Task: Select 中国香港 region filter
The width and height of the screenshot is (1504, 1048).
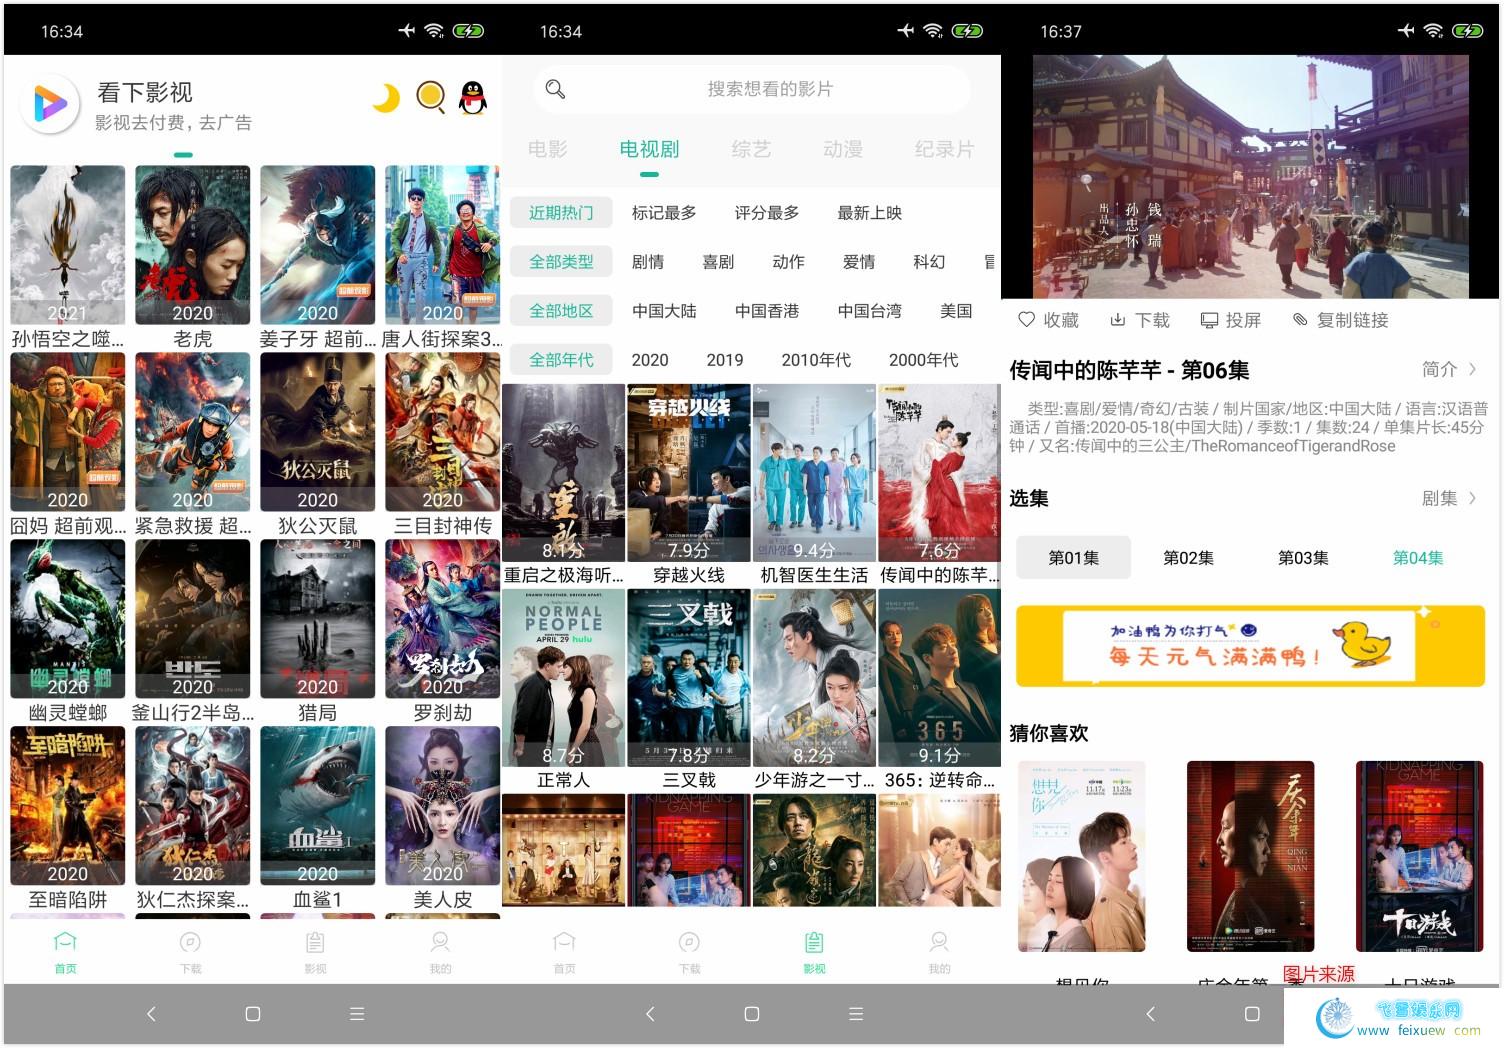Action: point(767,311)
